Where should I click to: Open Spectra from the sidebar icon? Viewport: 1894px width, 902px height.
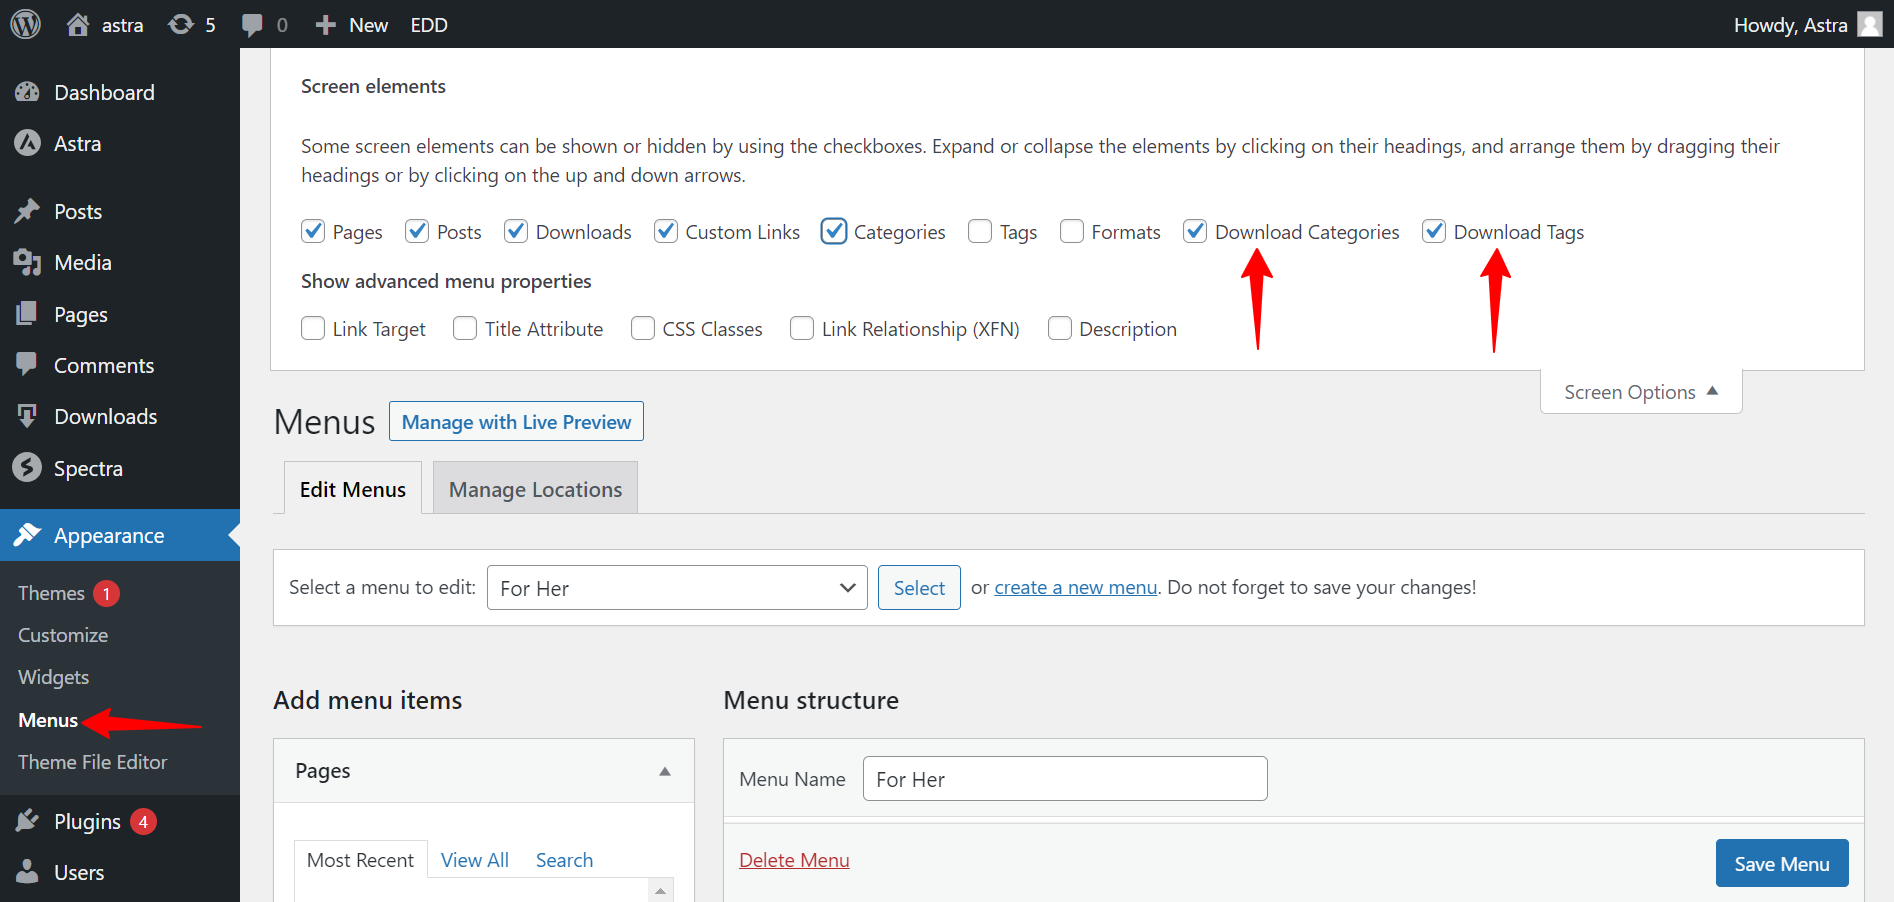[27, 468]
